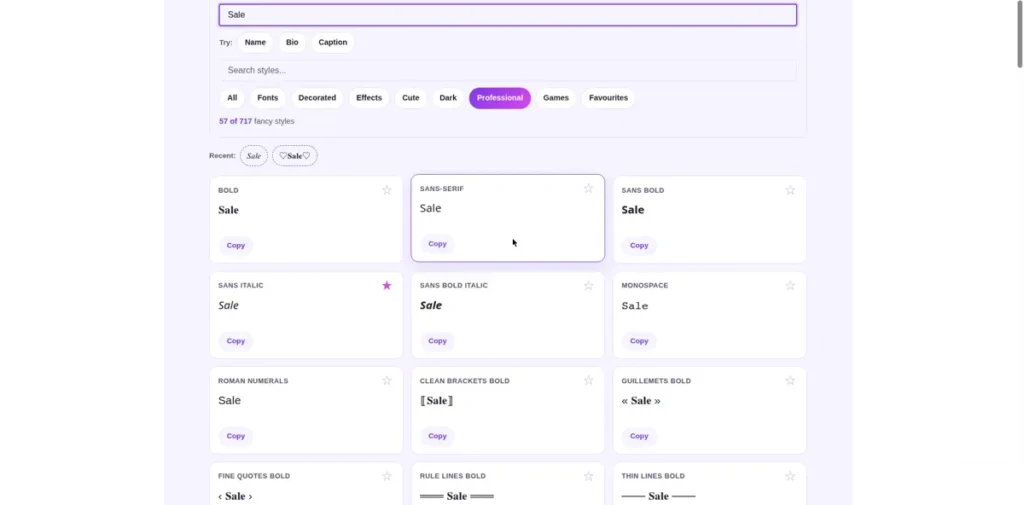Image resolution: width=1024 pixels, height=505 pixels.
Task: Favourite Clean Brackets Bold with star
Action: [588, 380]
